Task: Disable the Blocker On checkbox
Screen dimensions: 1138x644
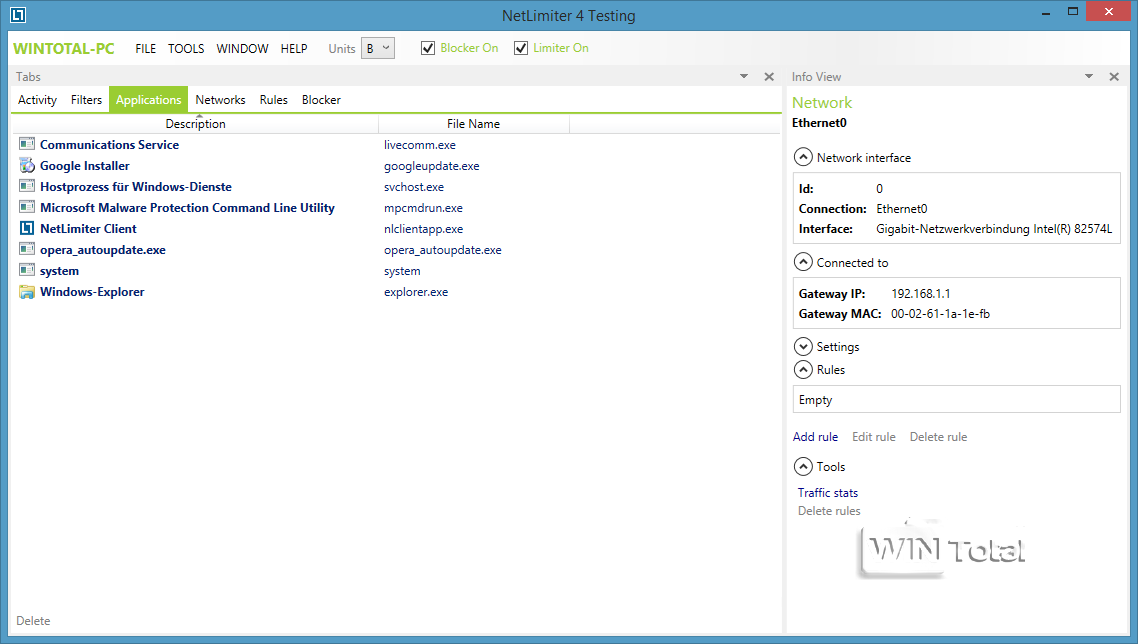Action: (x=428, y=48)
